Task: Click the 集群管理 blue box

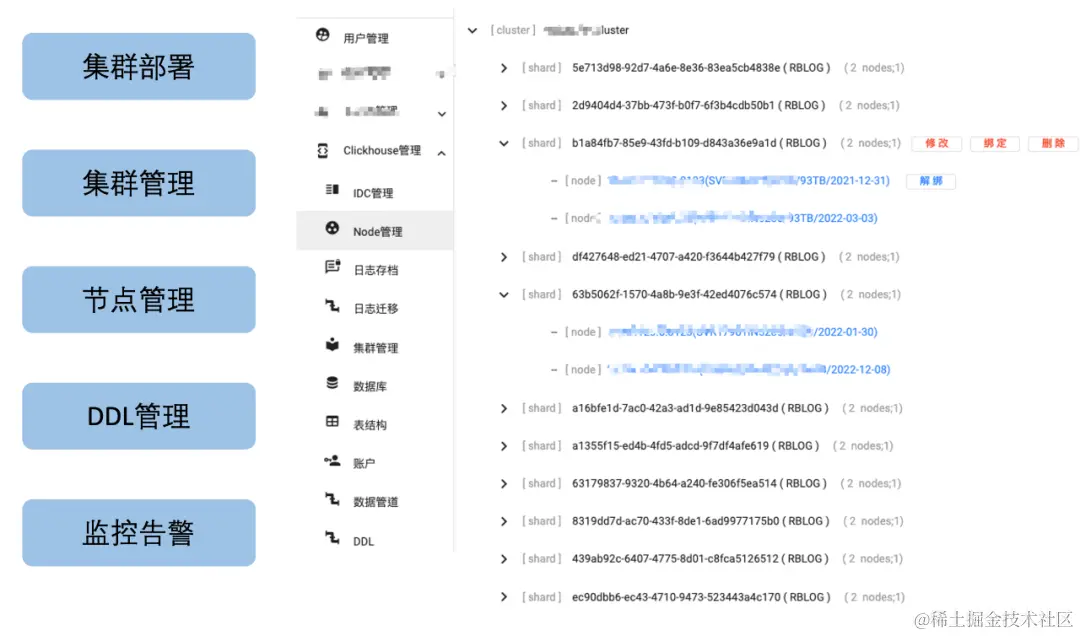Action: 139,183
